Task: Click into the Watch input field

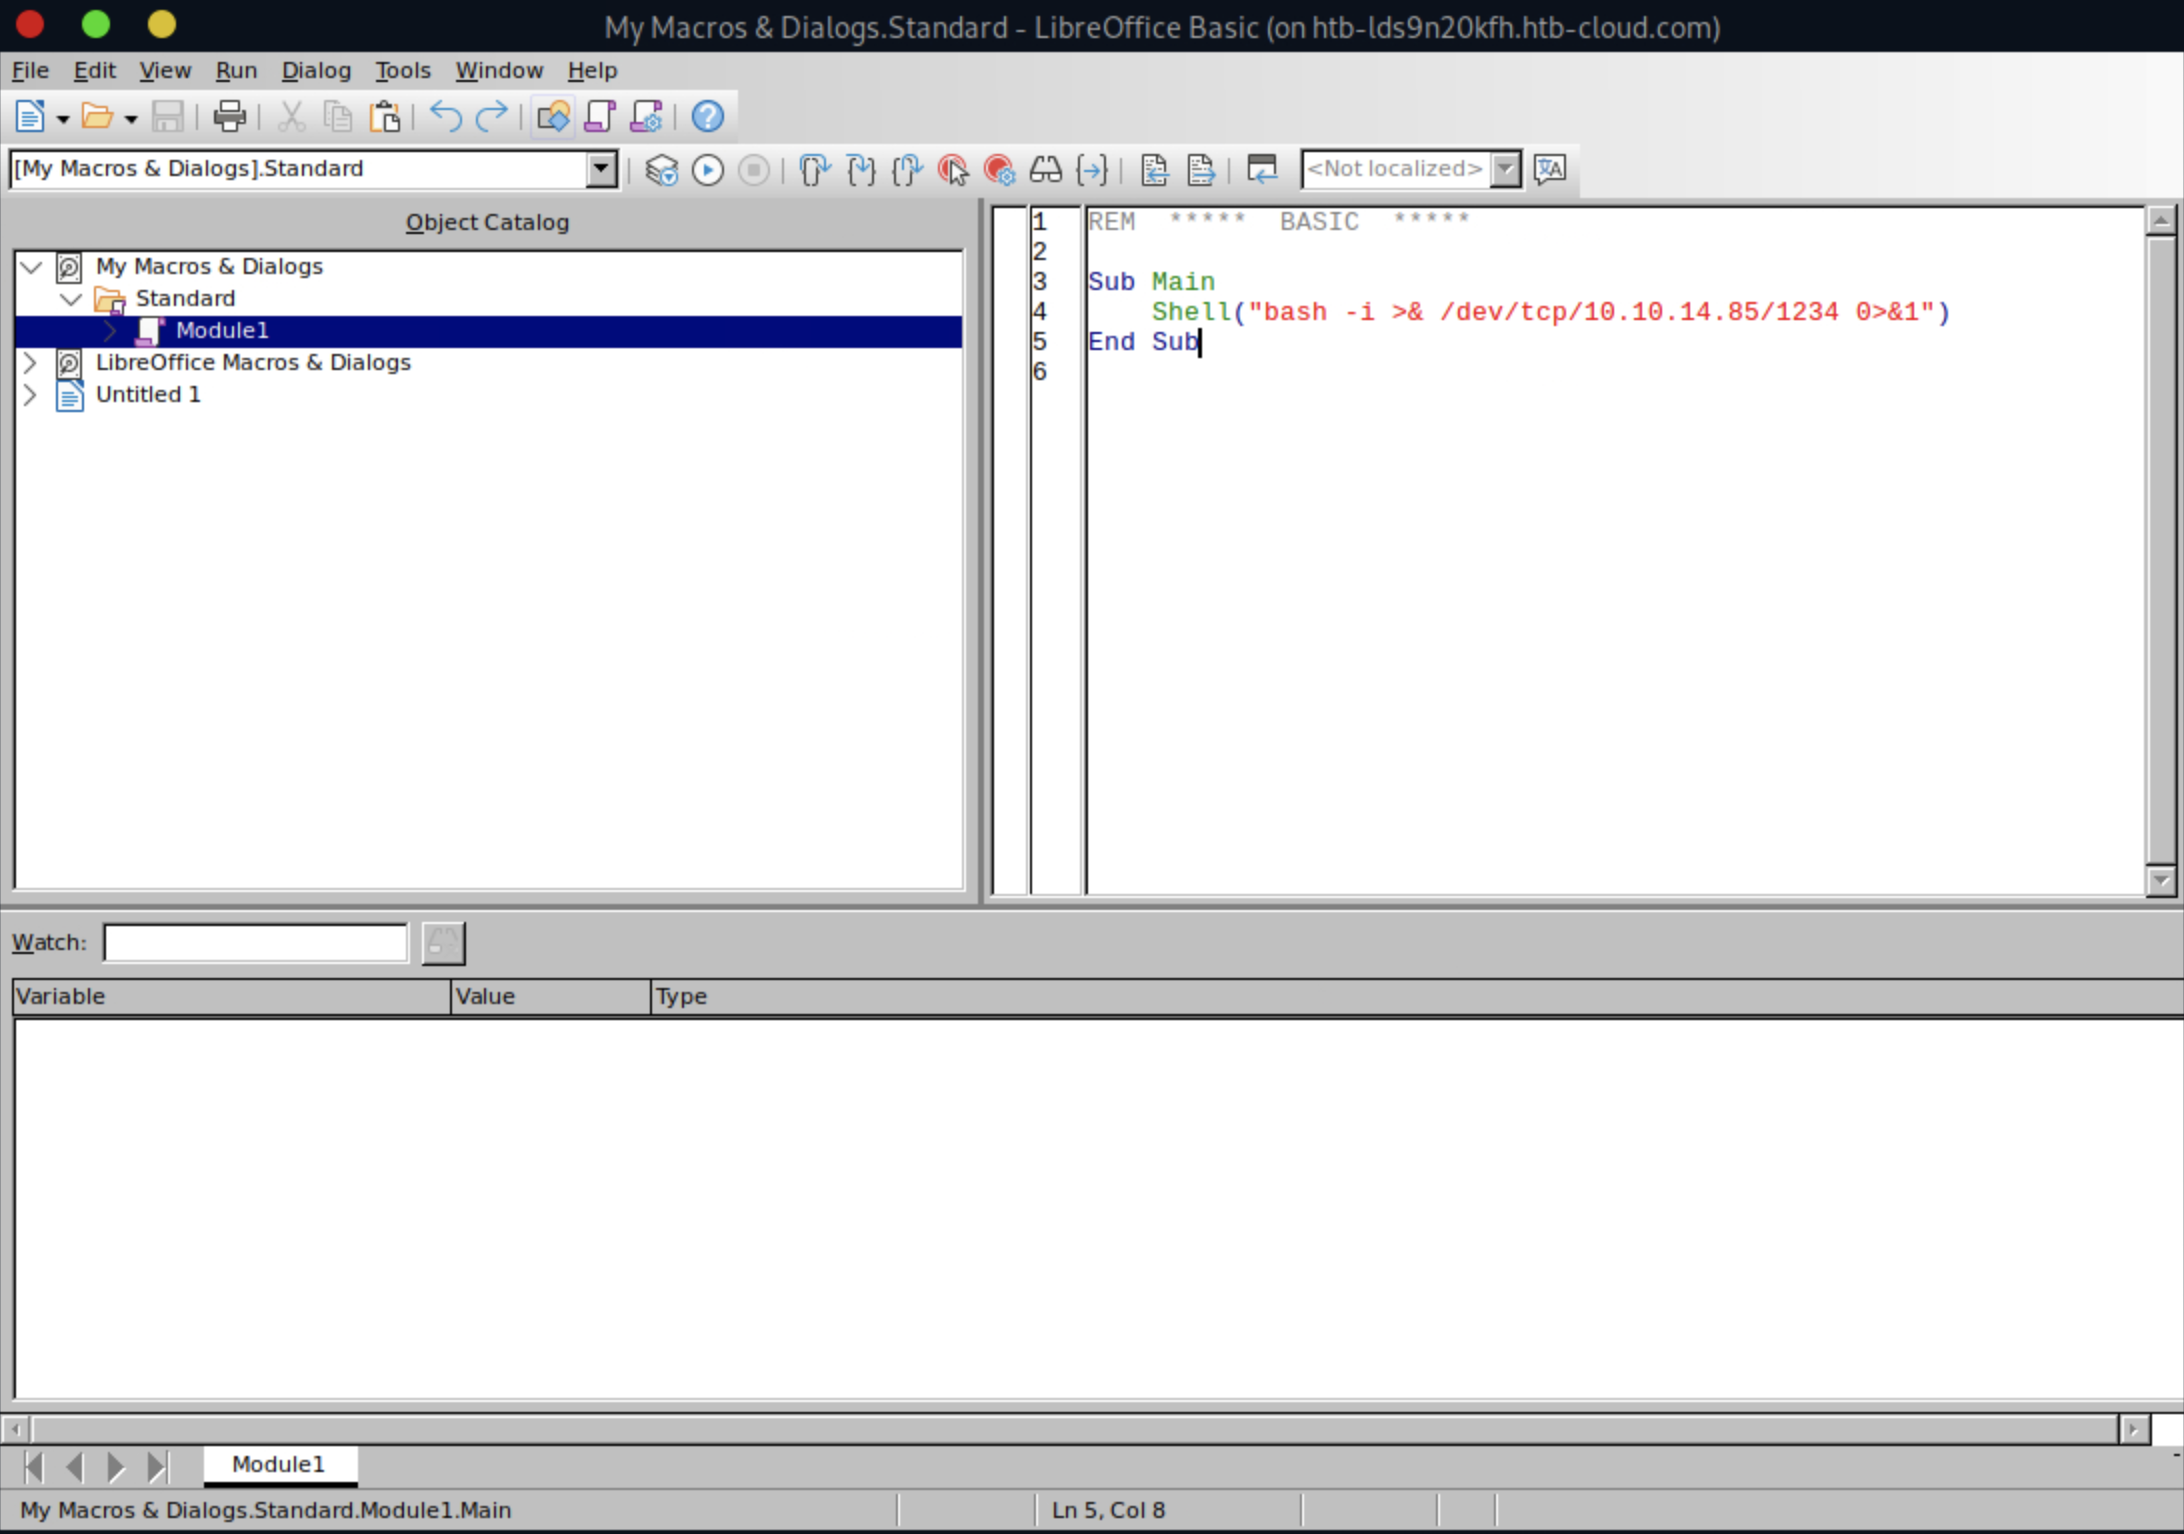Action: (256, 943)
